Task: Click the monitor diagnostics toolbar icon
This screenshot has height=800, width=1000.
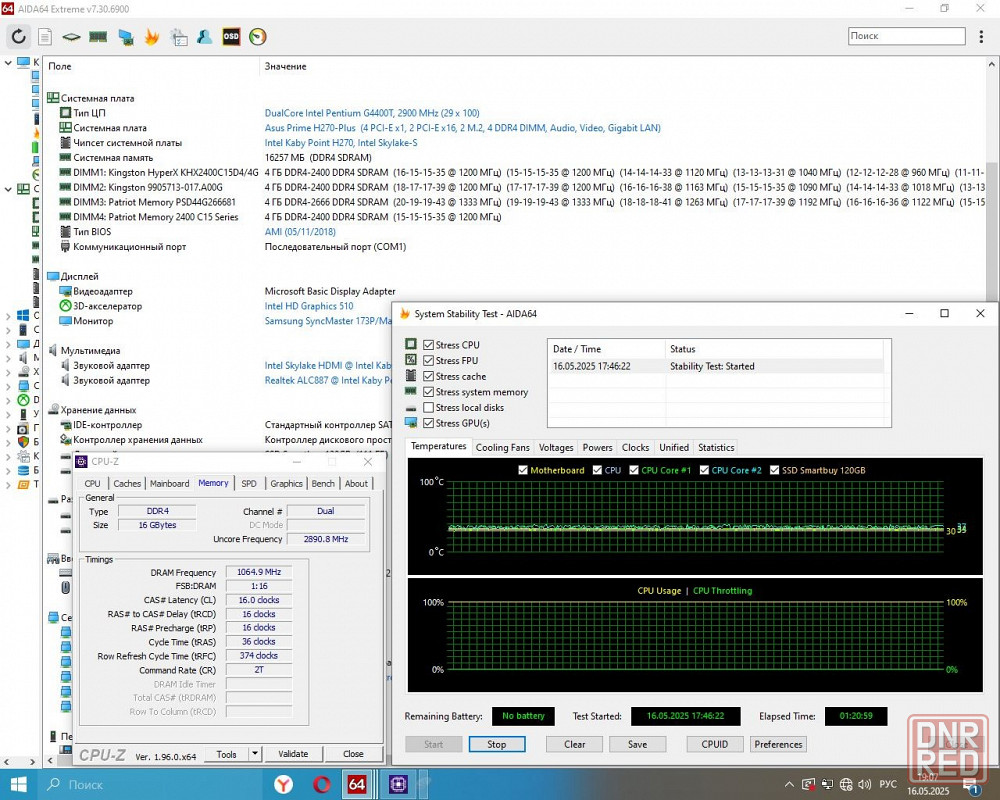Action: [x=126, y=37]
